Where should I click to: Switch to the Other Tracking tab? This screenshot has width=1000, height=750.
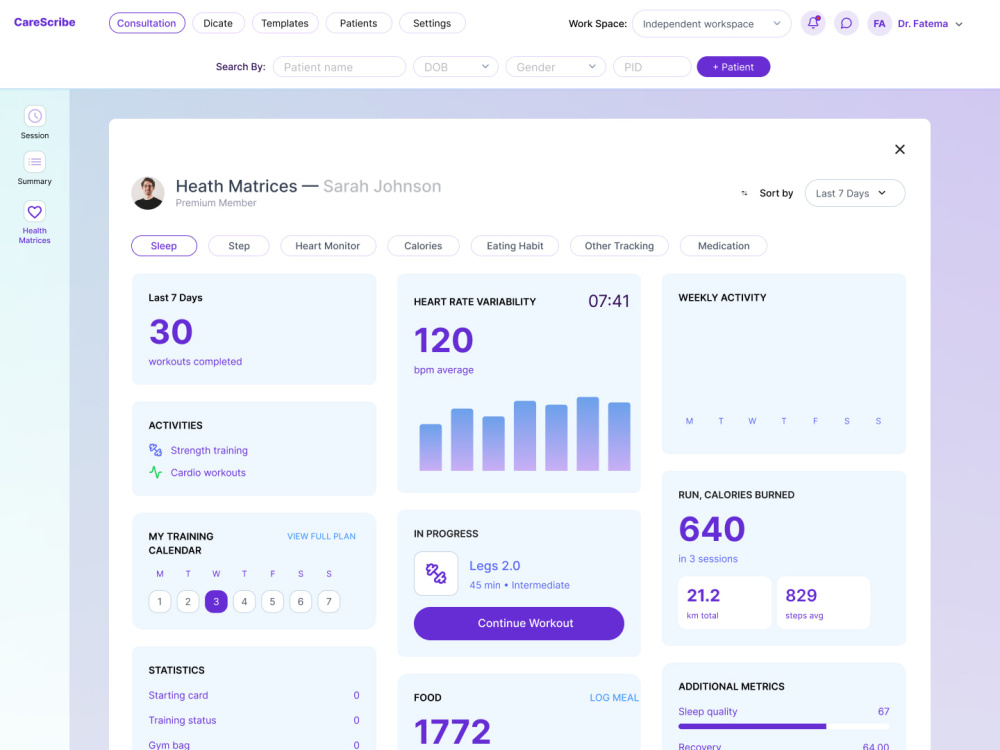pos(619,246)
